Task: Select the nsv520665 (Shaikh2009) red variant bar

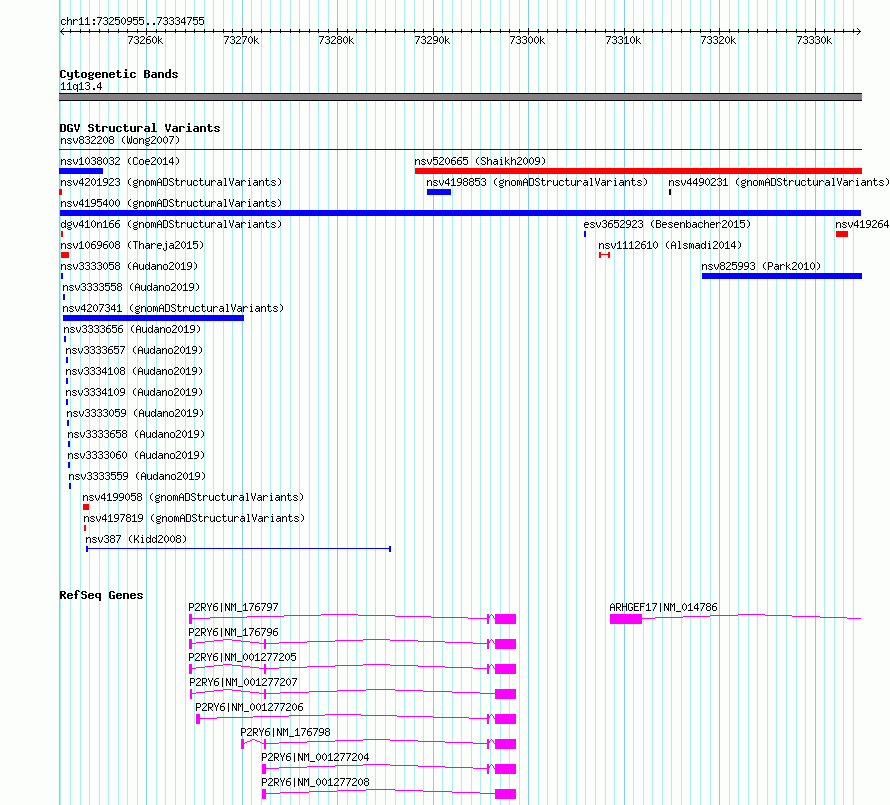Action: click(x=638, y=171)
